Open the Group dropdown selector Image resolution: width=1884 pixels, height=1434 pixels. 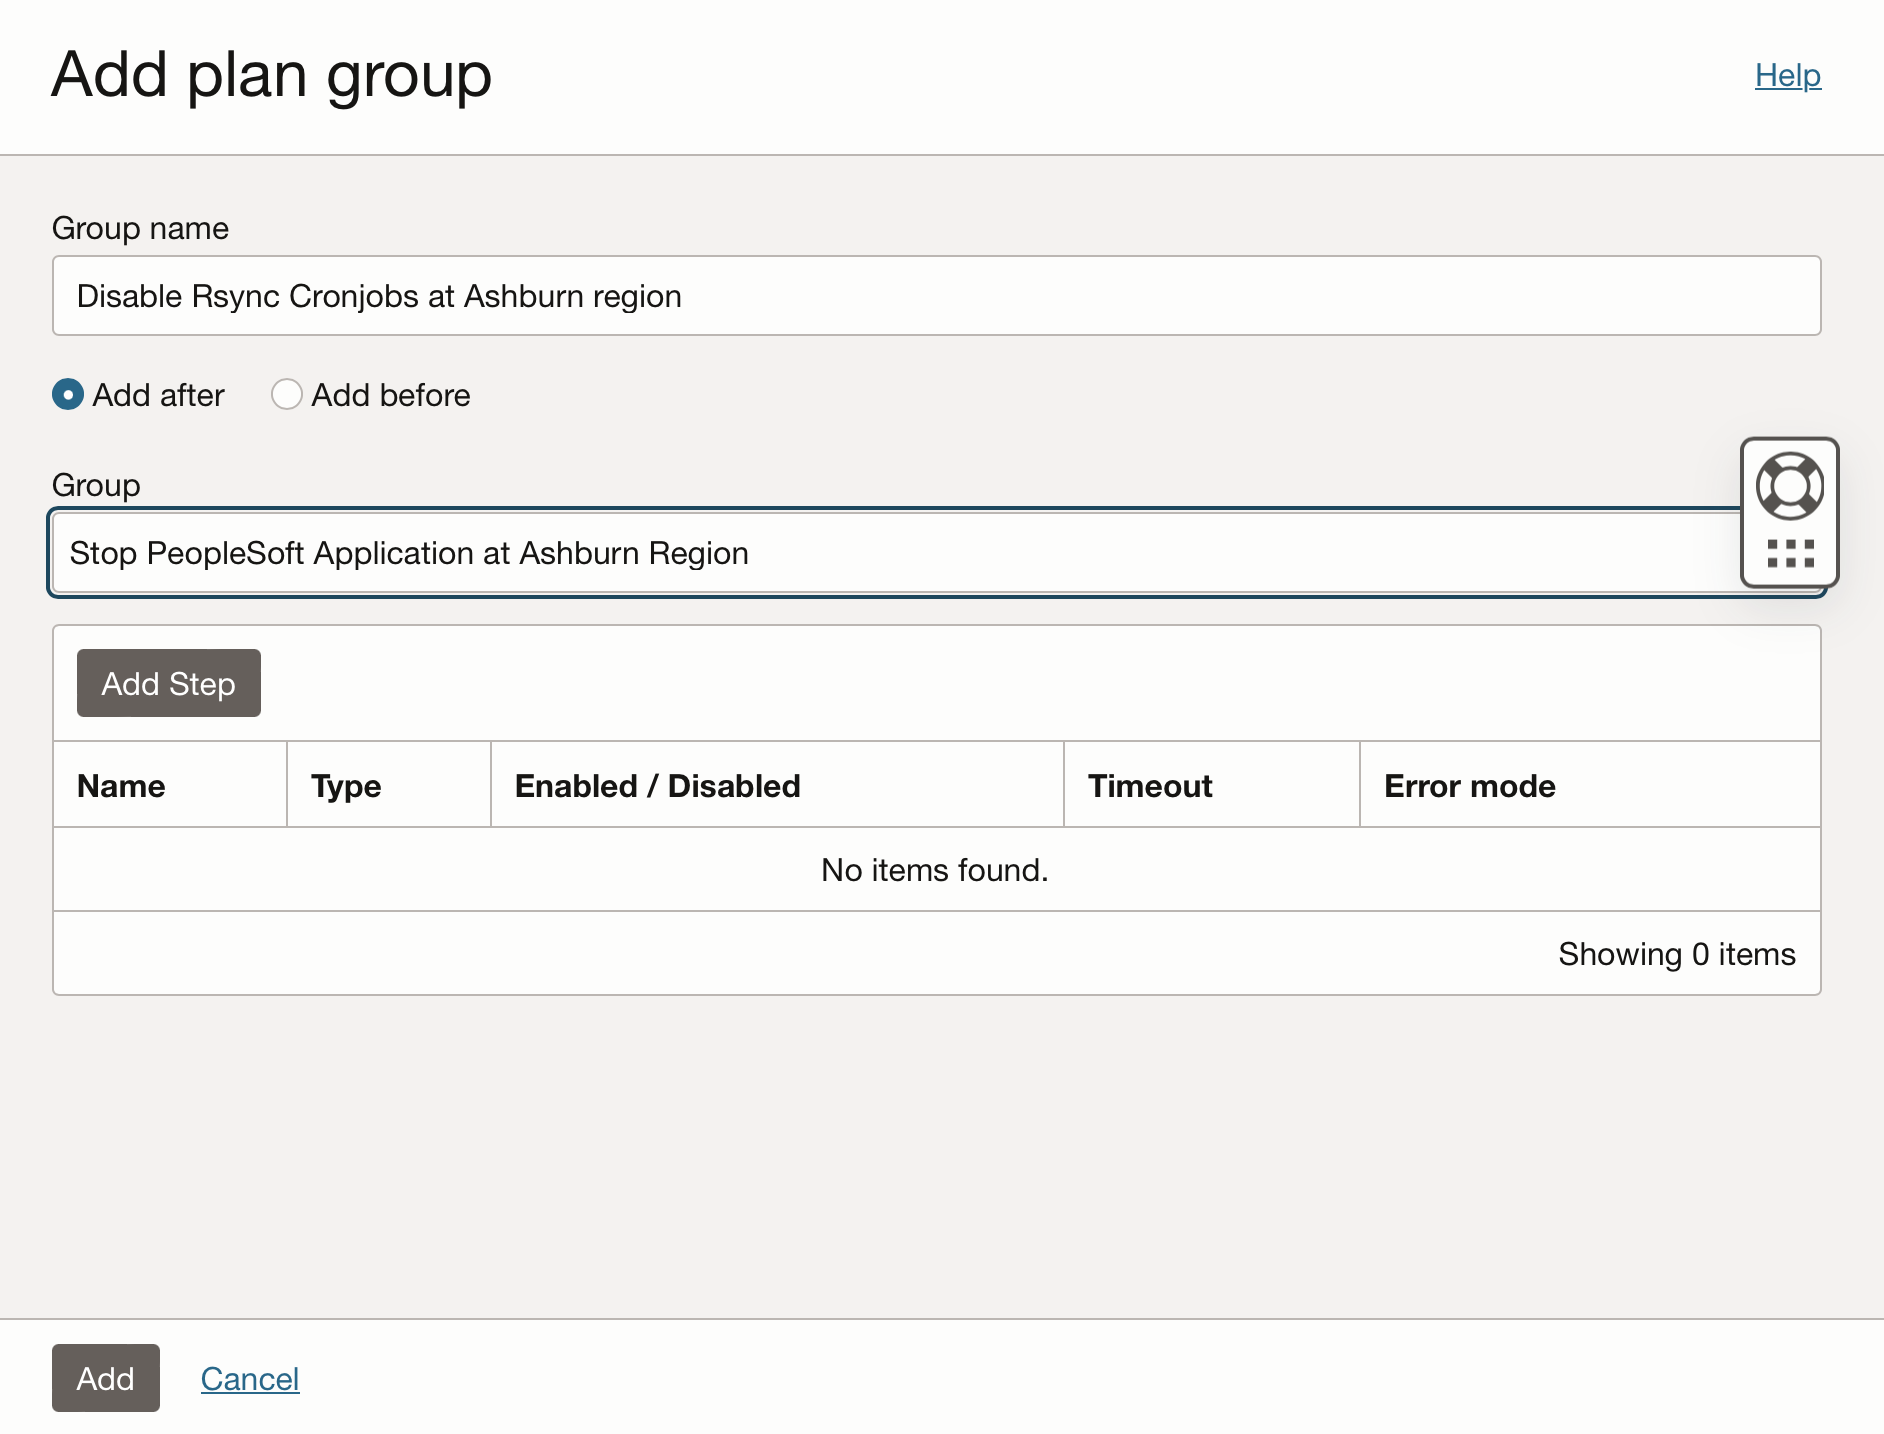pyautogui.click(x=937, y=553)
